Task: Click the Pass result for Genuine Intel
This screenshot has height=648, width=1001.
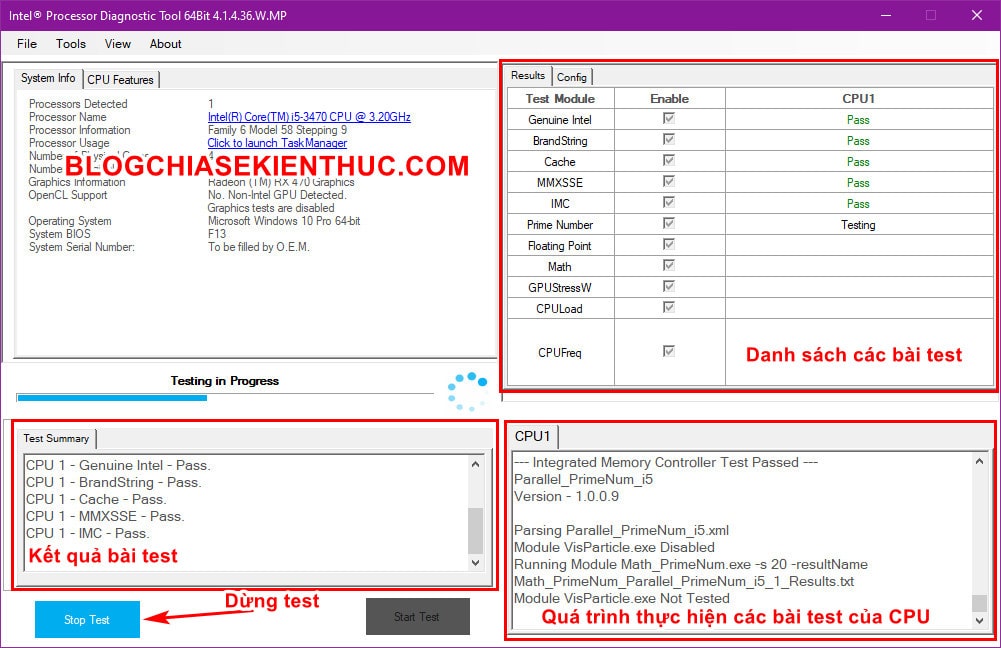Action: tap(858, 120)
